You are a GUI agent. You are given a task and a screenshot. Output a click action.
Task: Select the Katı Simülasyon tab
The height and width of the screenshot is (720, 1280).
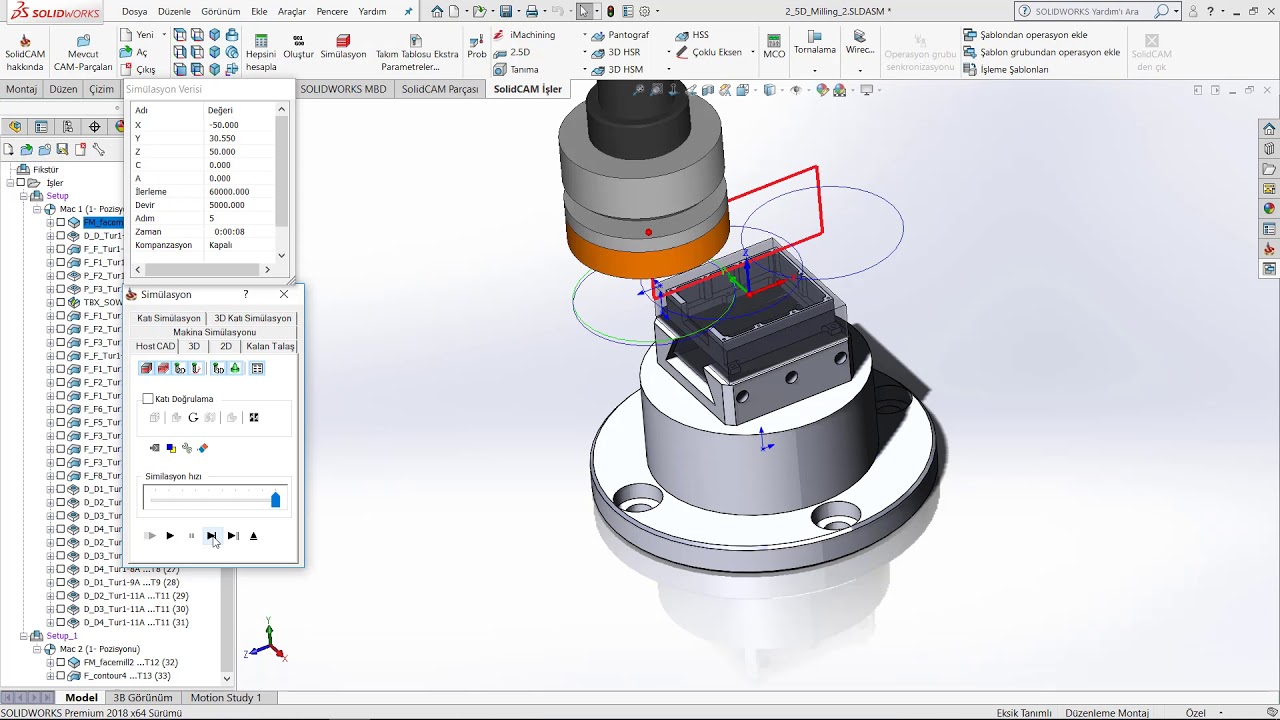(169, 318)
